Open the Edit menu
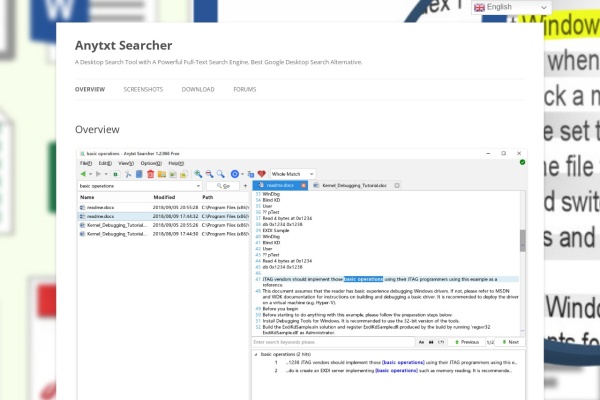This screenshot has width=600, height=400. pos(105,163)
